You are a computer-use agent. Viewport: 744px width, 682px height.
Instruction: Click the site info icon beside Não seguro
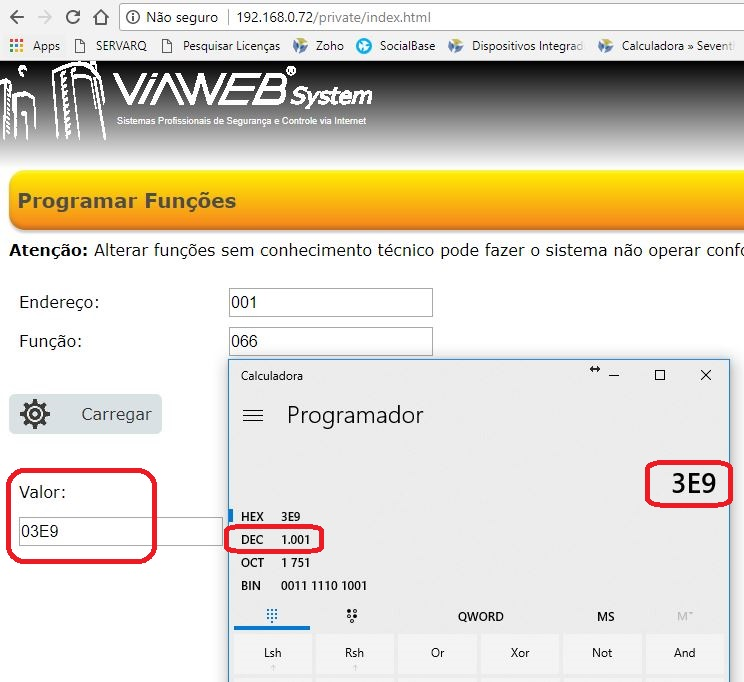coord(133,18)
